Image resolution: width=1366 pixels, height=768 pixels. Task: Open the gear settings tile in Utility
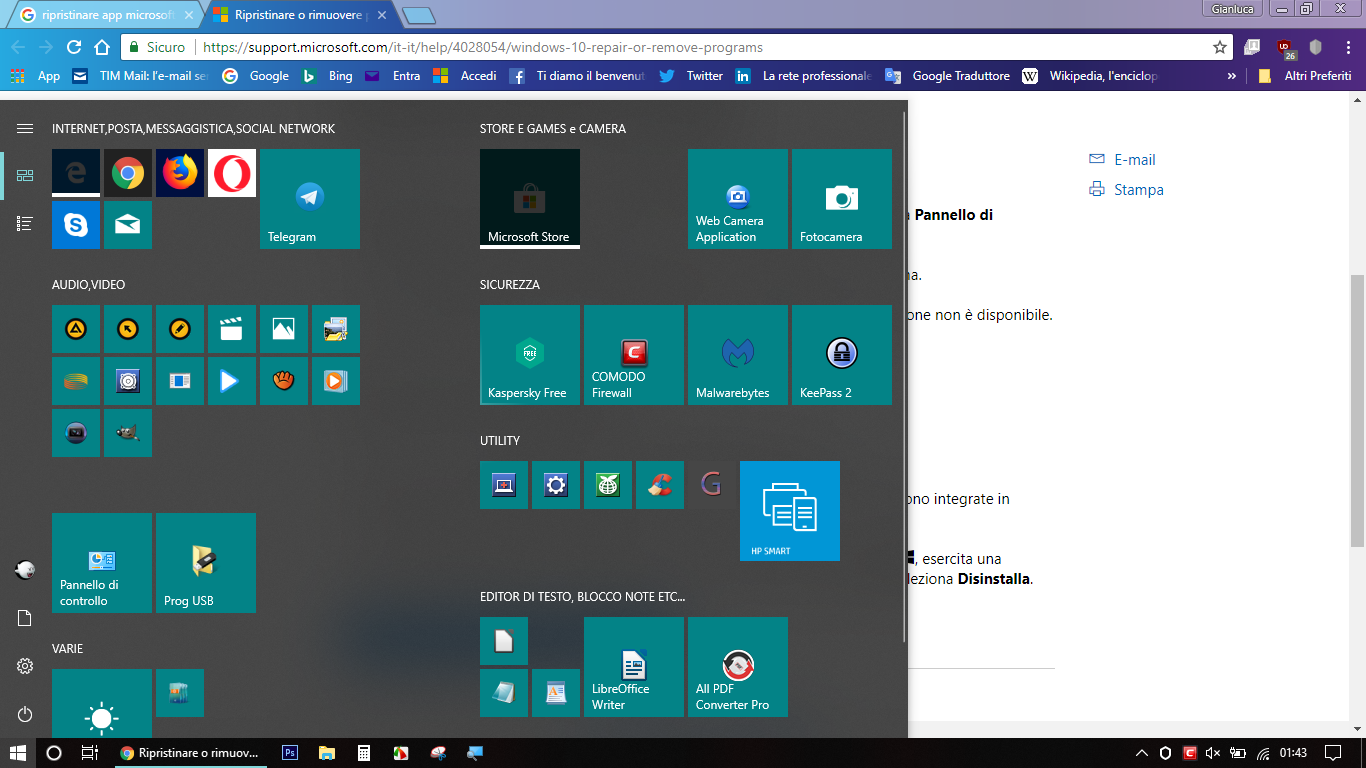pos(556,485)
